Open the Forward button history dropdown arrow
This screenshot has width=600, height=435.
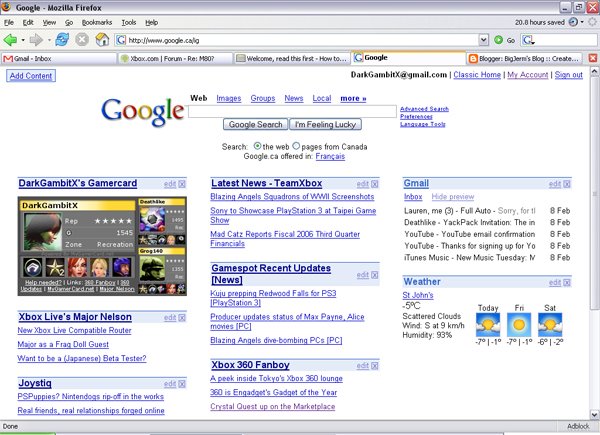tap(49, 40)
